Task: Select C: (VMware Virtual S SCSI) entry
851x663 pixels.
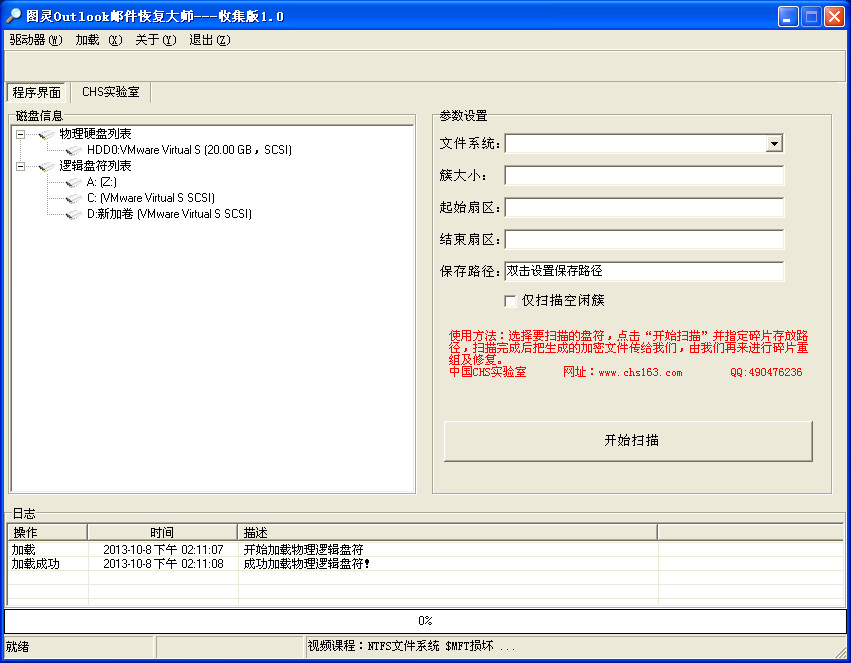Action: (x=151, y=198)
